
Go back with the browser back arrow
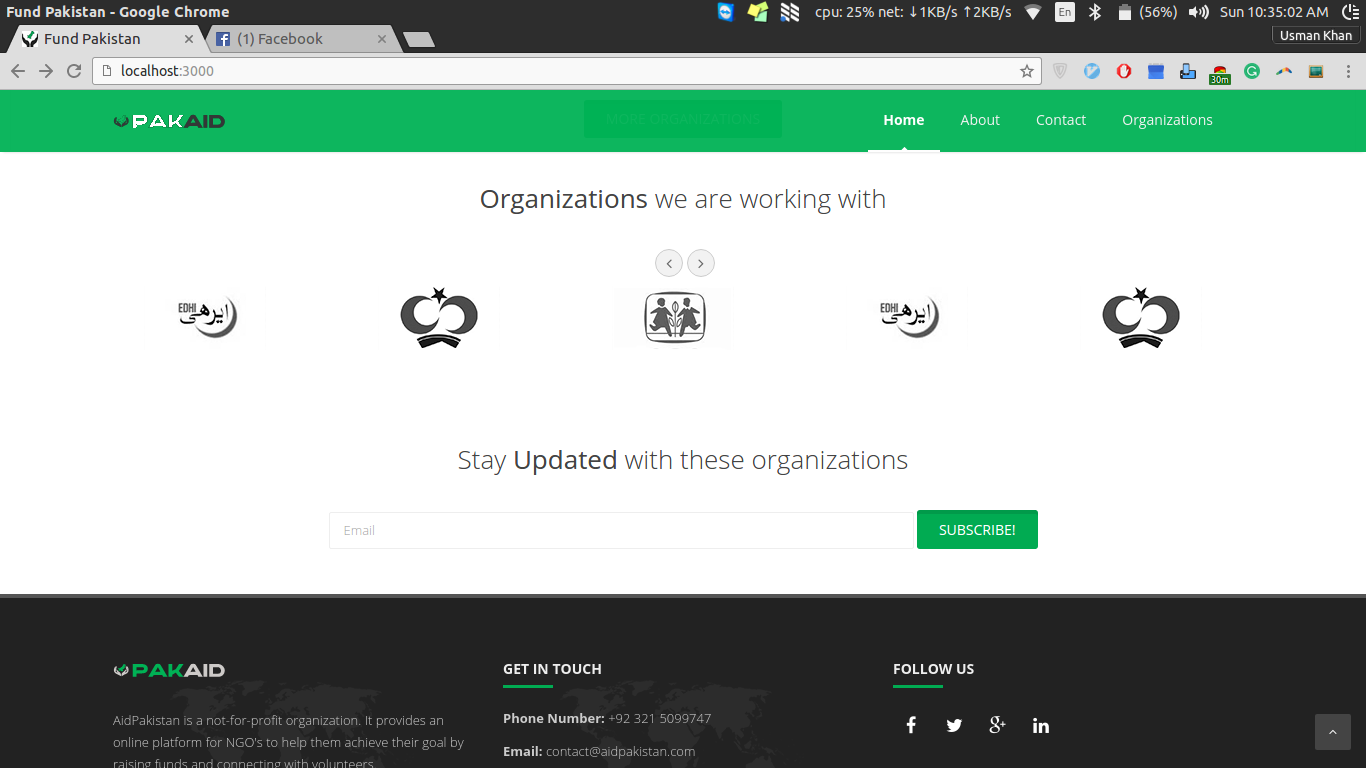18,71
